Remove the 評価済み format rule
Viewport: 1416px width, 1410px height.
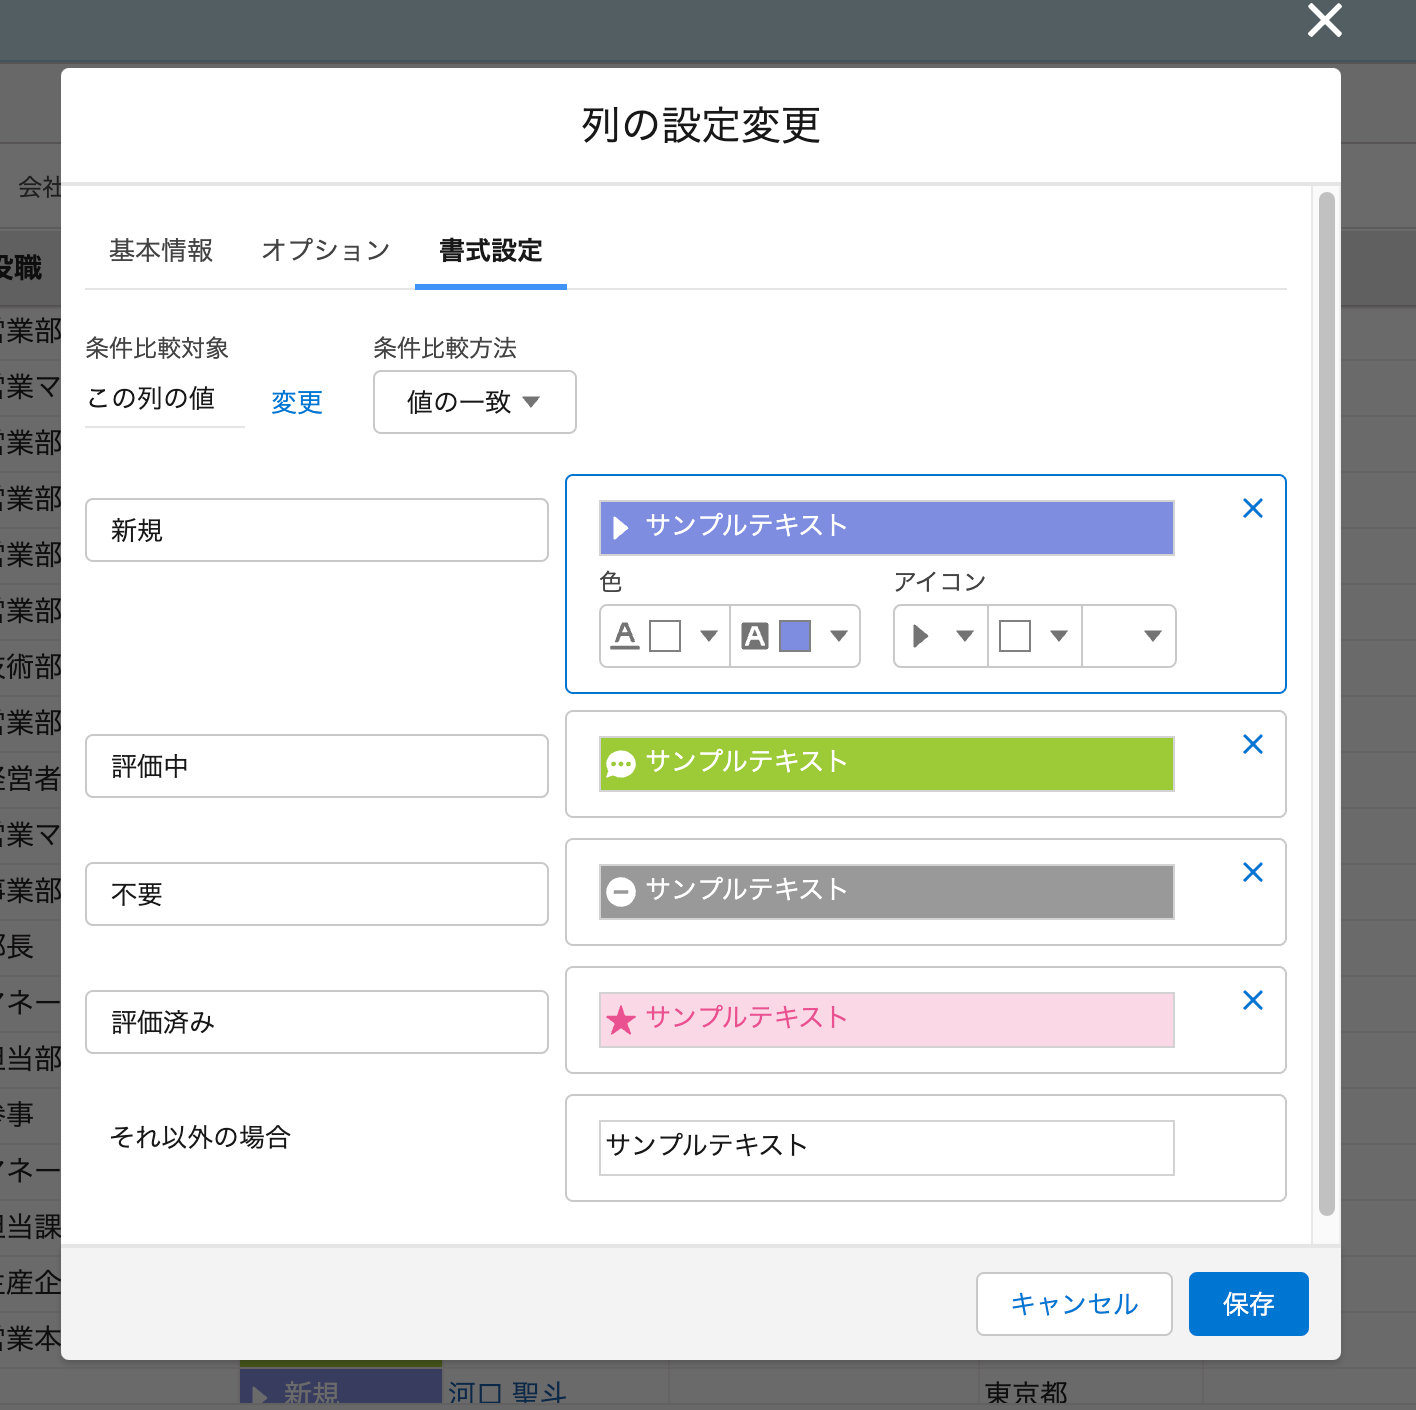point(1252,1000)
